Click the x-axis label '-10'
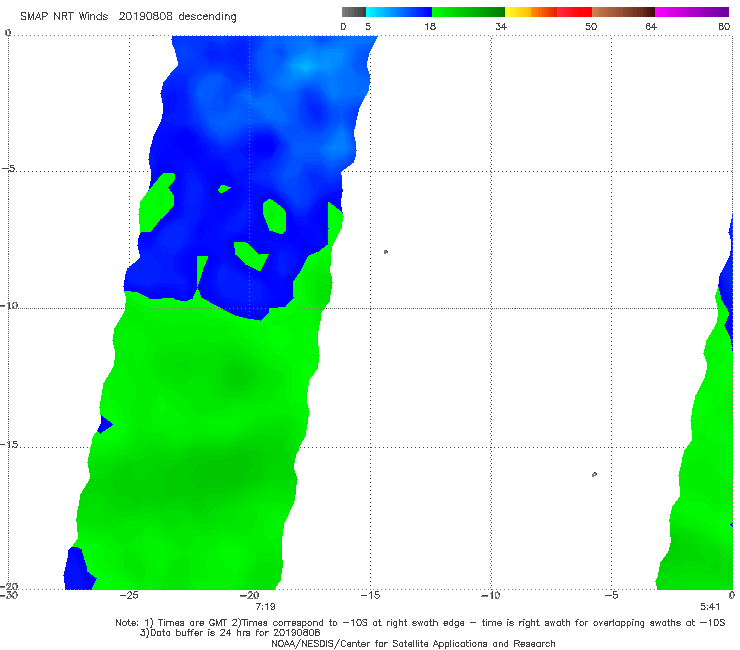The height and width of the screenshot is (650, 740). (490, 595)
